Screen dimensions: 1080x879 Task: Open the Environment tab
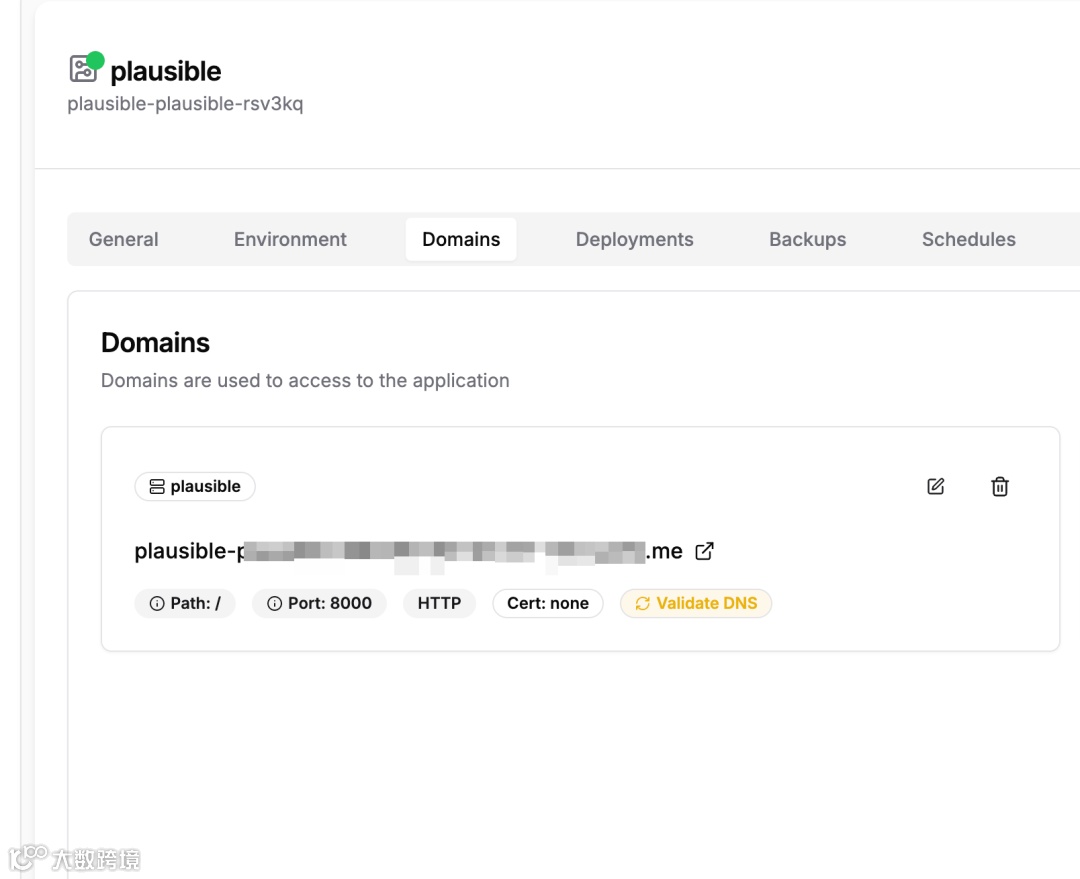(x=290, y=239)
